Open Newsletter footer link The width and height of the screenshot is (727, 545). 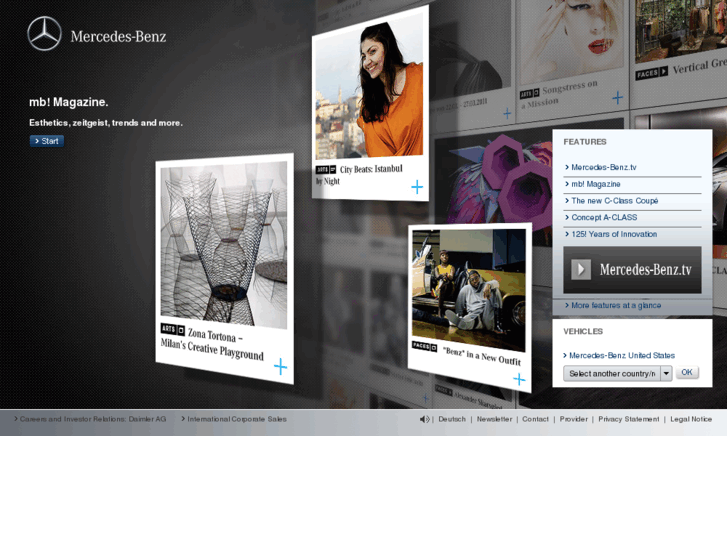coord(494,419)
